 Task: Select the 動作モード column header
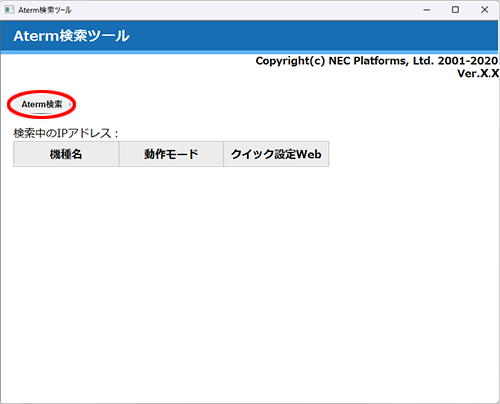[171, 154]
